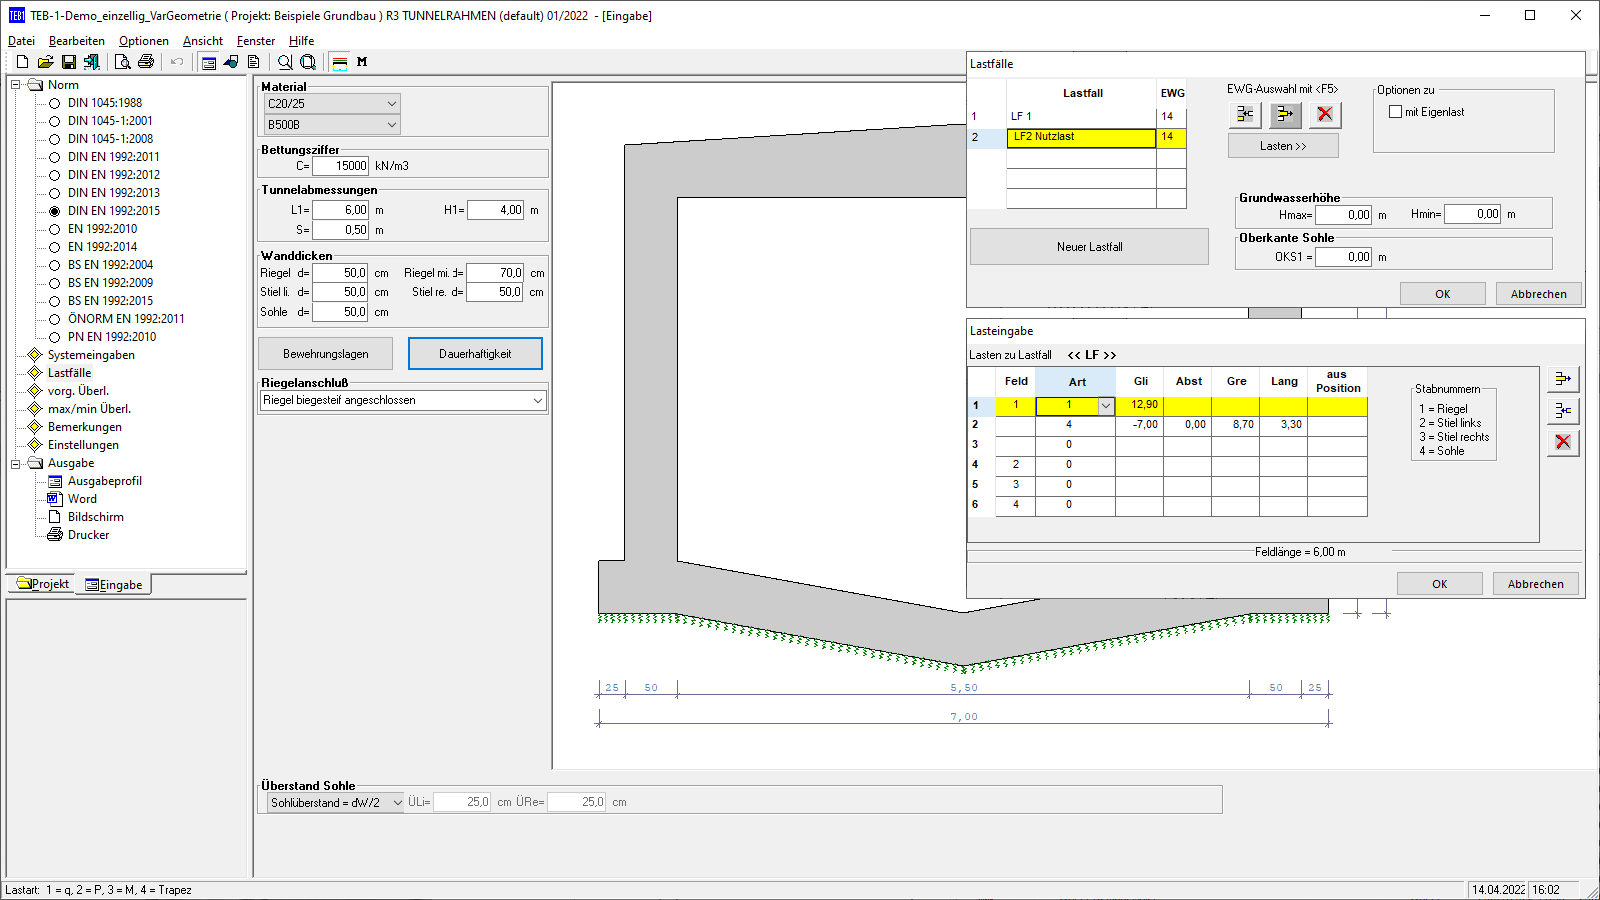Click the undo arrow toolbar icon
This screenshot has width=1600, height=900.
[x=177, y=62]
